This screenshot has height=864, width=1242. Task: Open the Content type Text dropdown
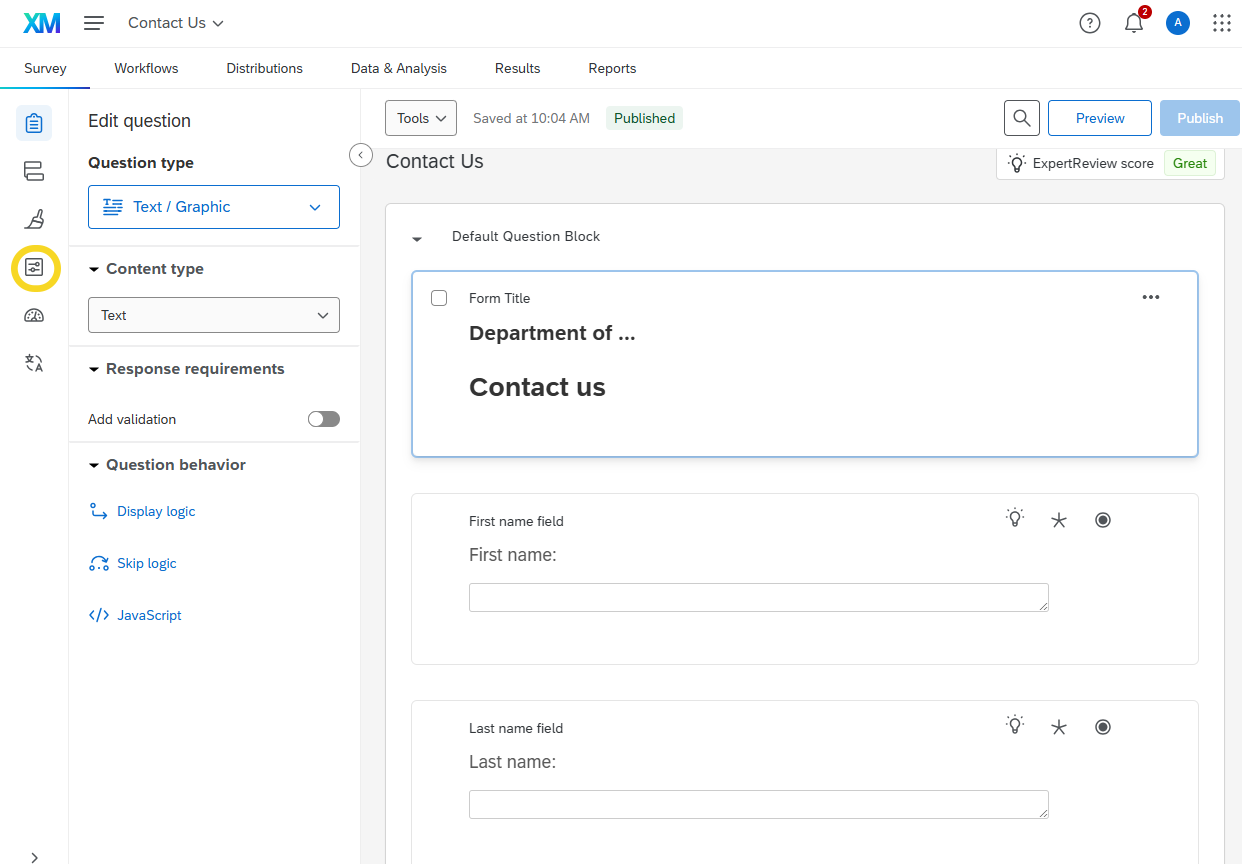(x=214, y=315)
